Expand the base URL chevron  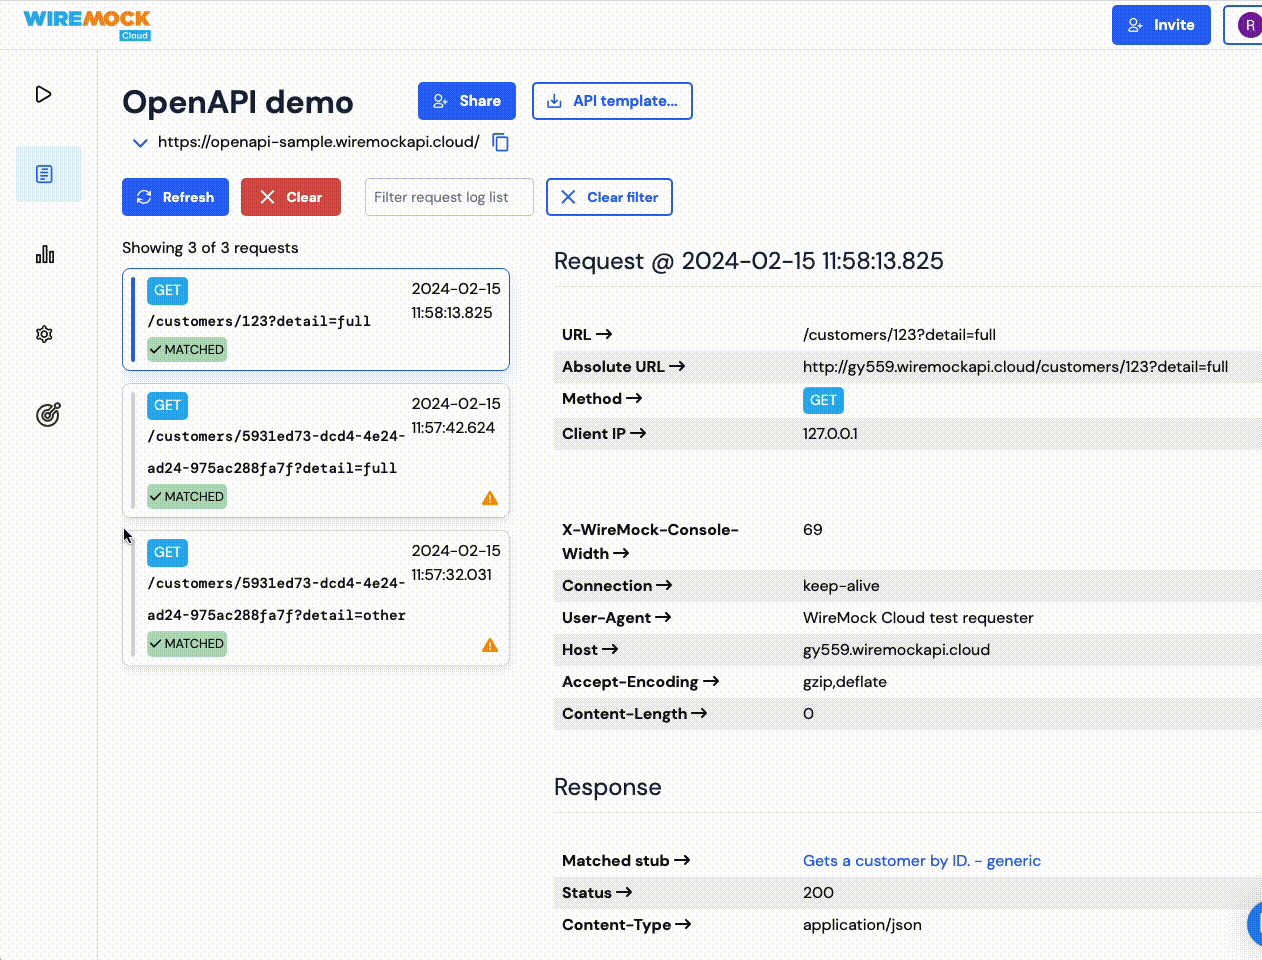pyautogui.click(x=140, y=143)
